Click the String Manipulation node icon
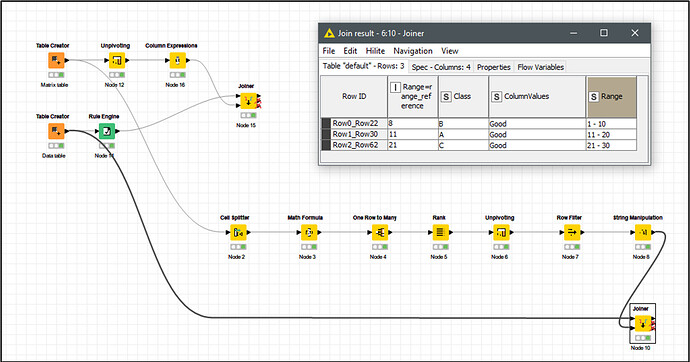 pyautogui.click(x=642, y=232)
